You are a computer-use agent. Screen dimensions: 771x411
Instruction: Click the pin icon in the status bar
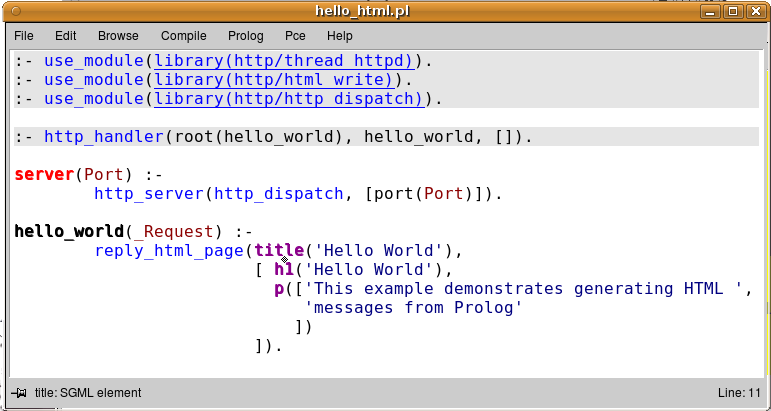pos(20,393)
